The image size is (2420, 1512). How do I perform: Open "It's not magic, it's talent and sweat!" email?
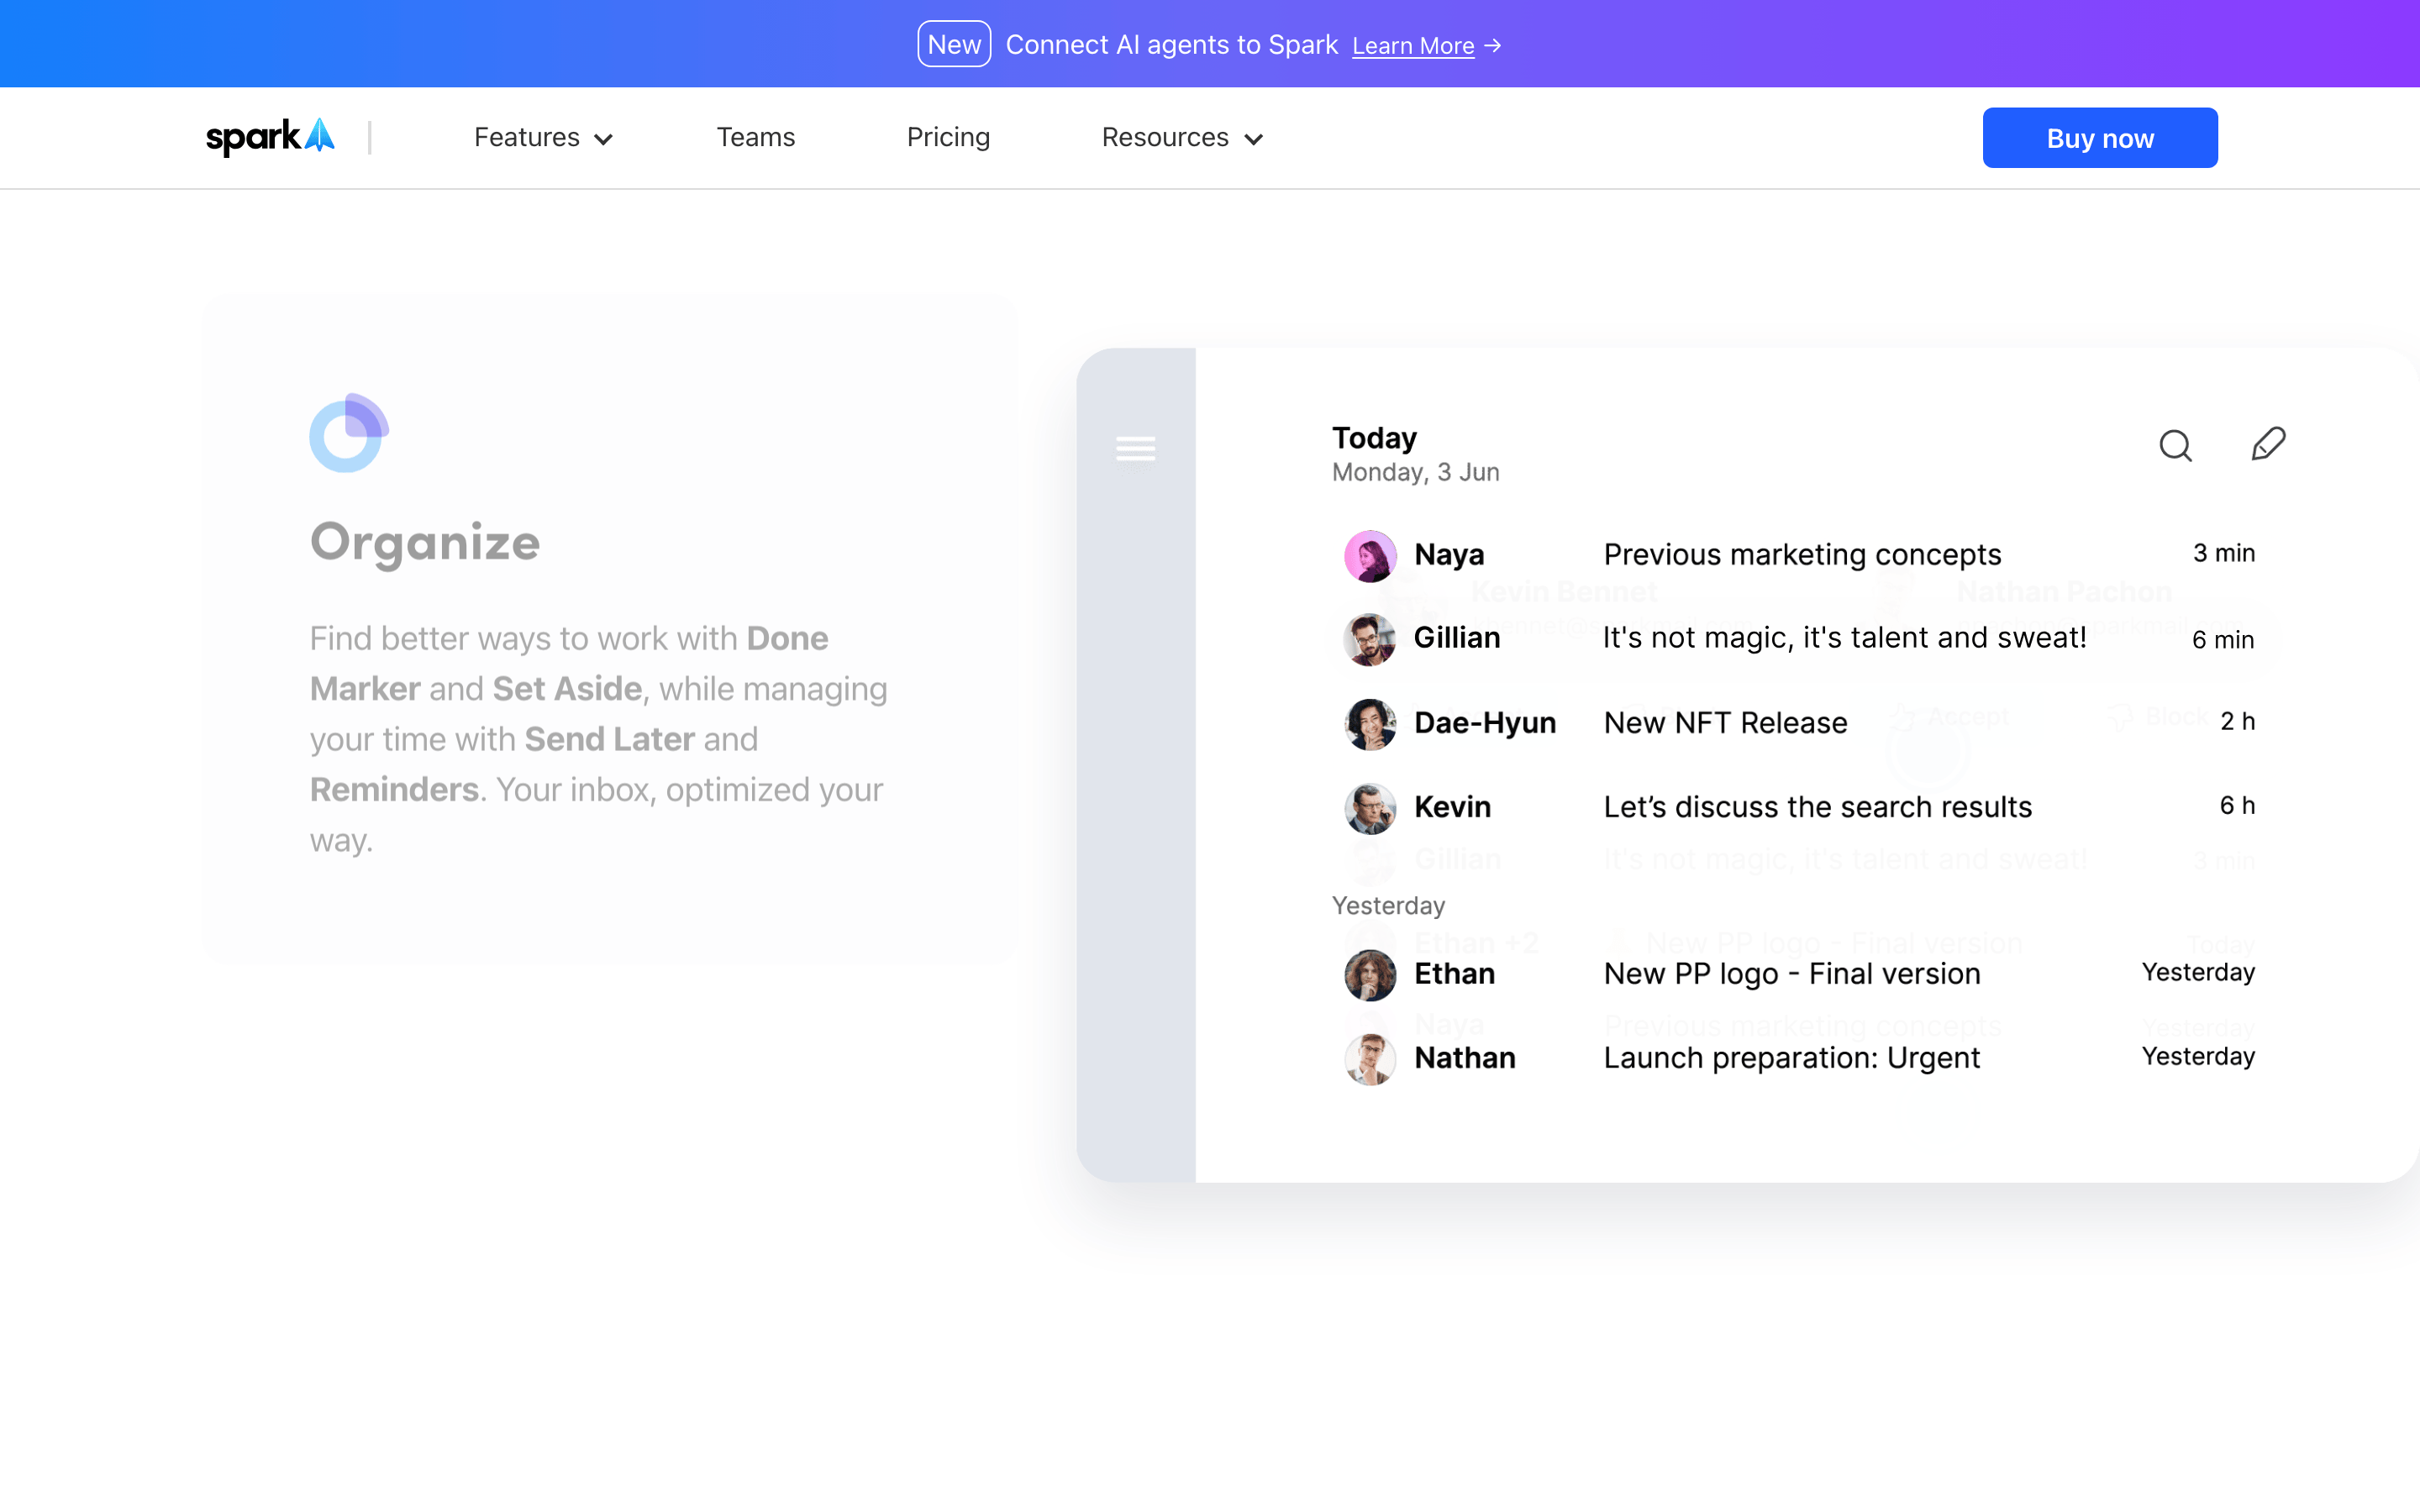pos(1844,638)
